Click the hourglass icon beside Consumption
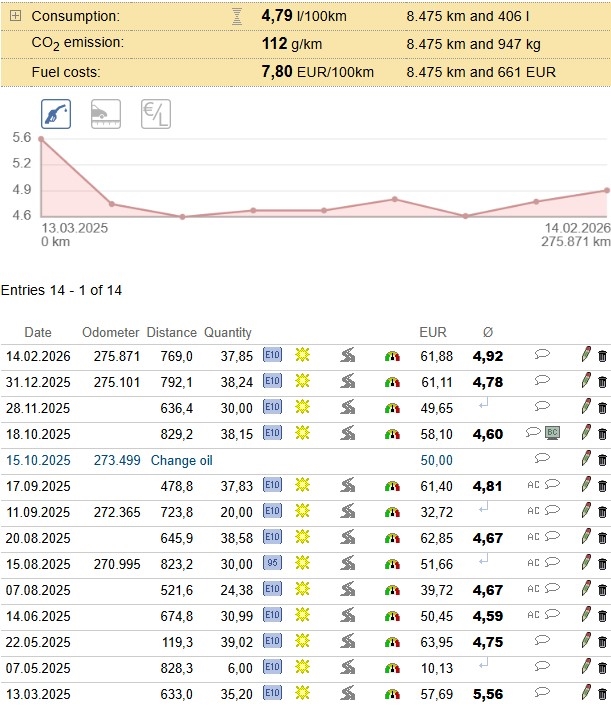This screenshot has height=708, width=611. pyautogui.click(x=236, y=17)
